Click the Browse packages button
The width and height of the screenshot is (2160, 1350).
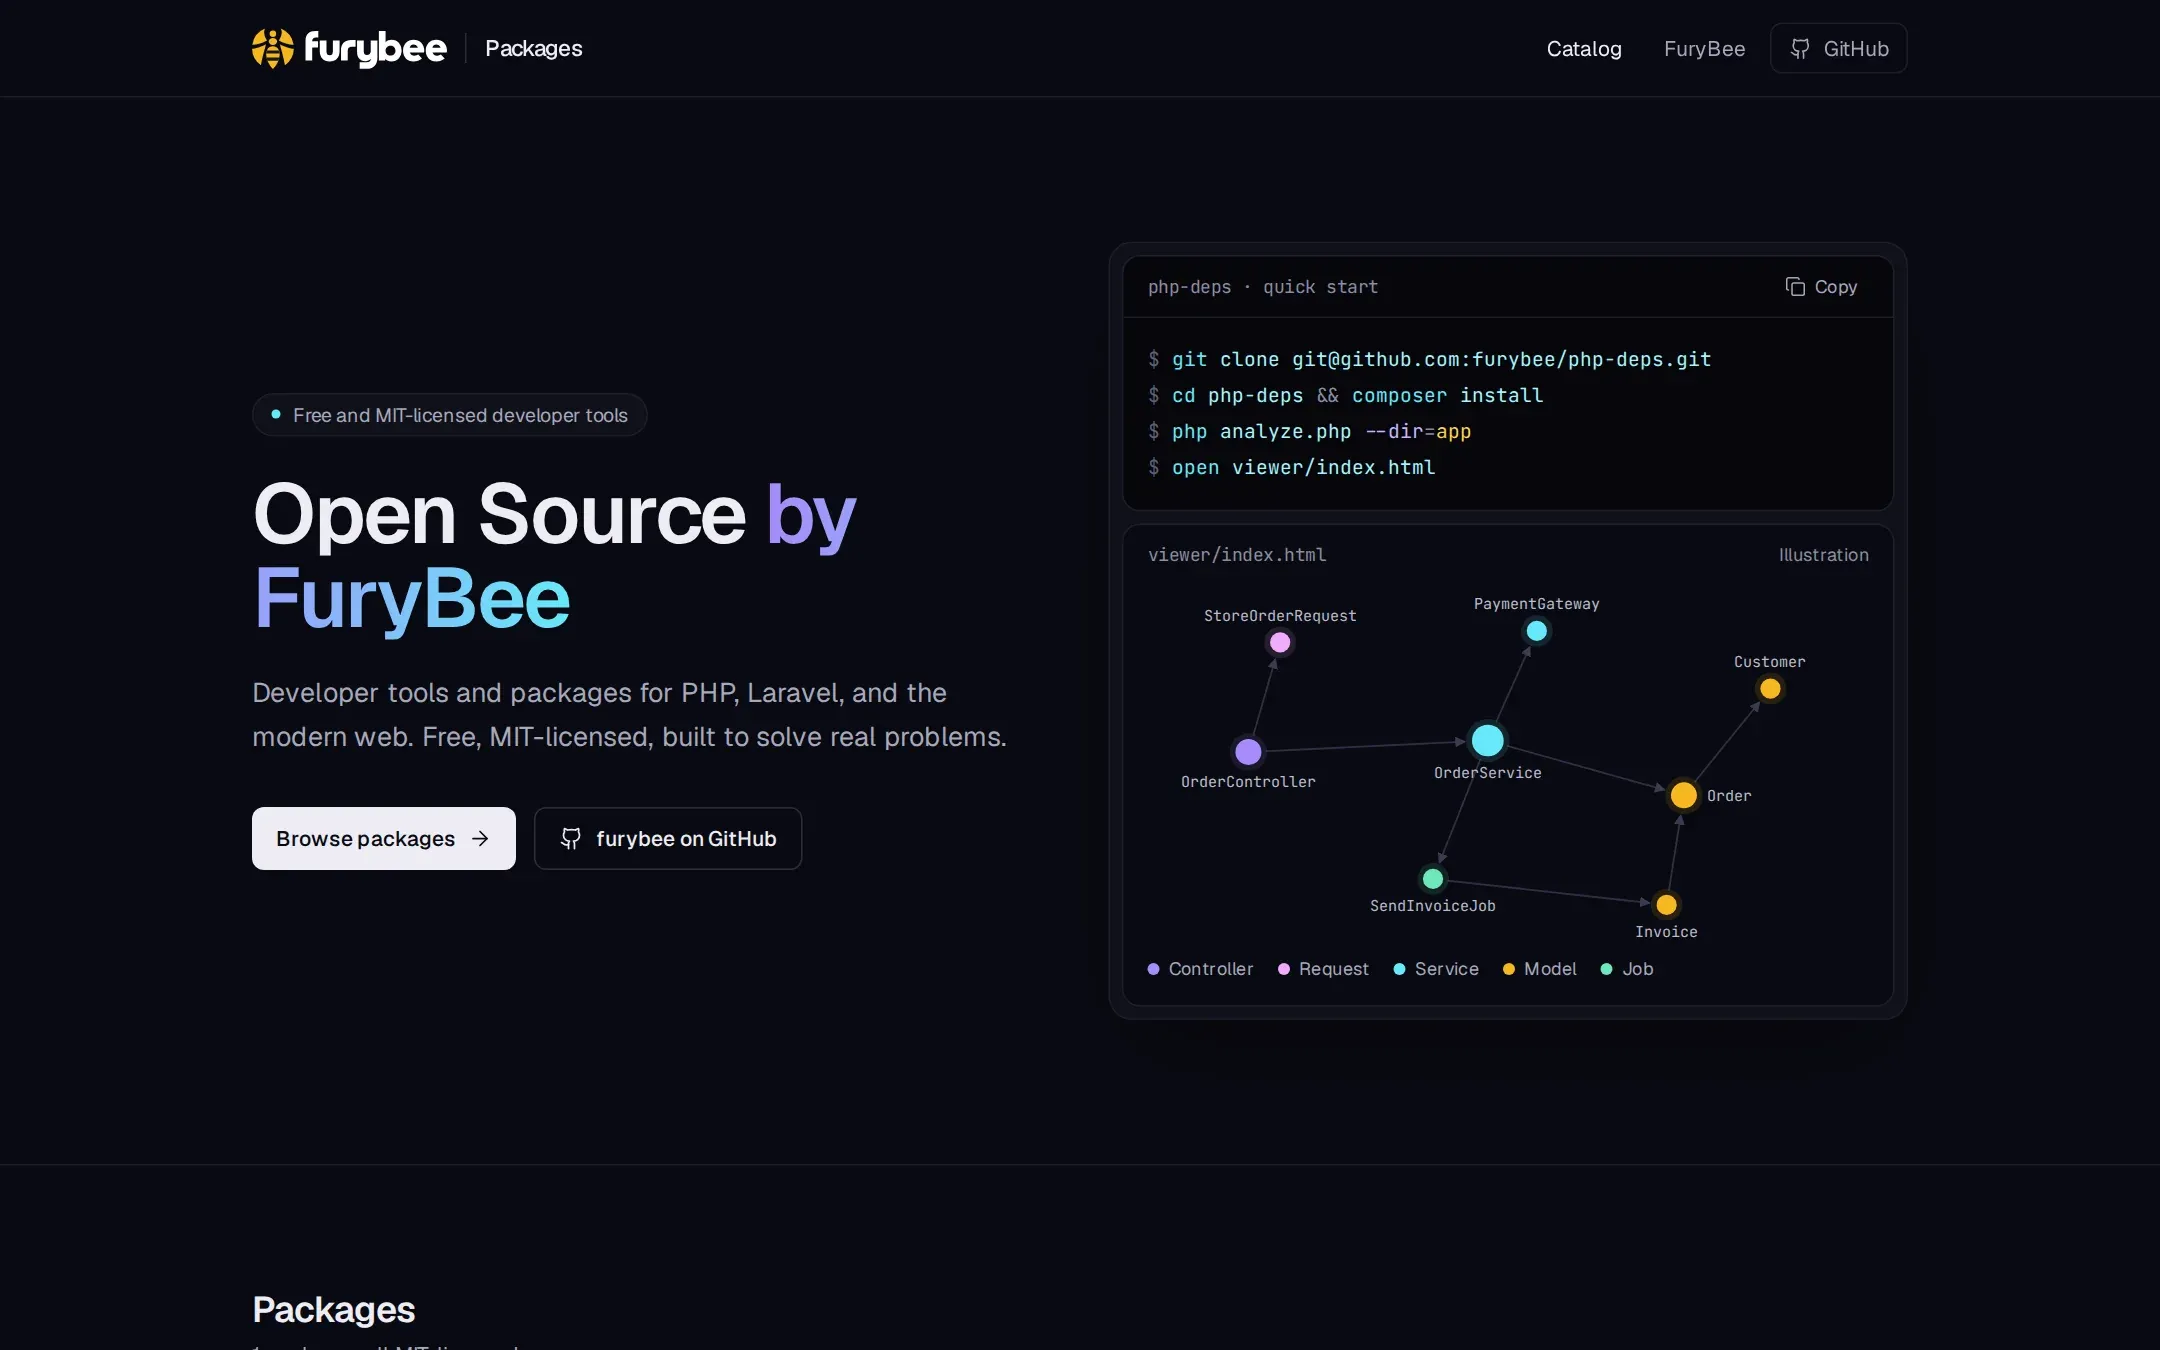384,838
